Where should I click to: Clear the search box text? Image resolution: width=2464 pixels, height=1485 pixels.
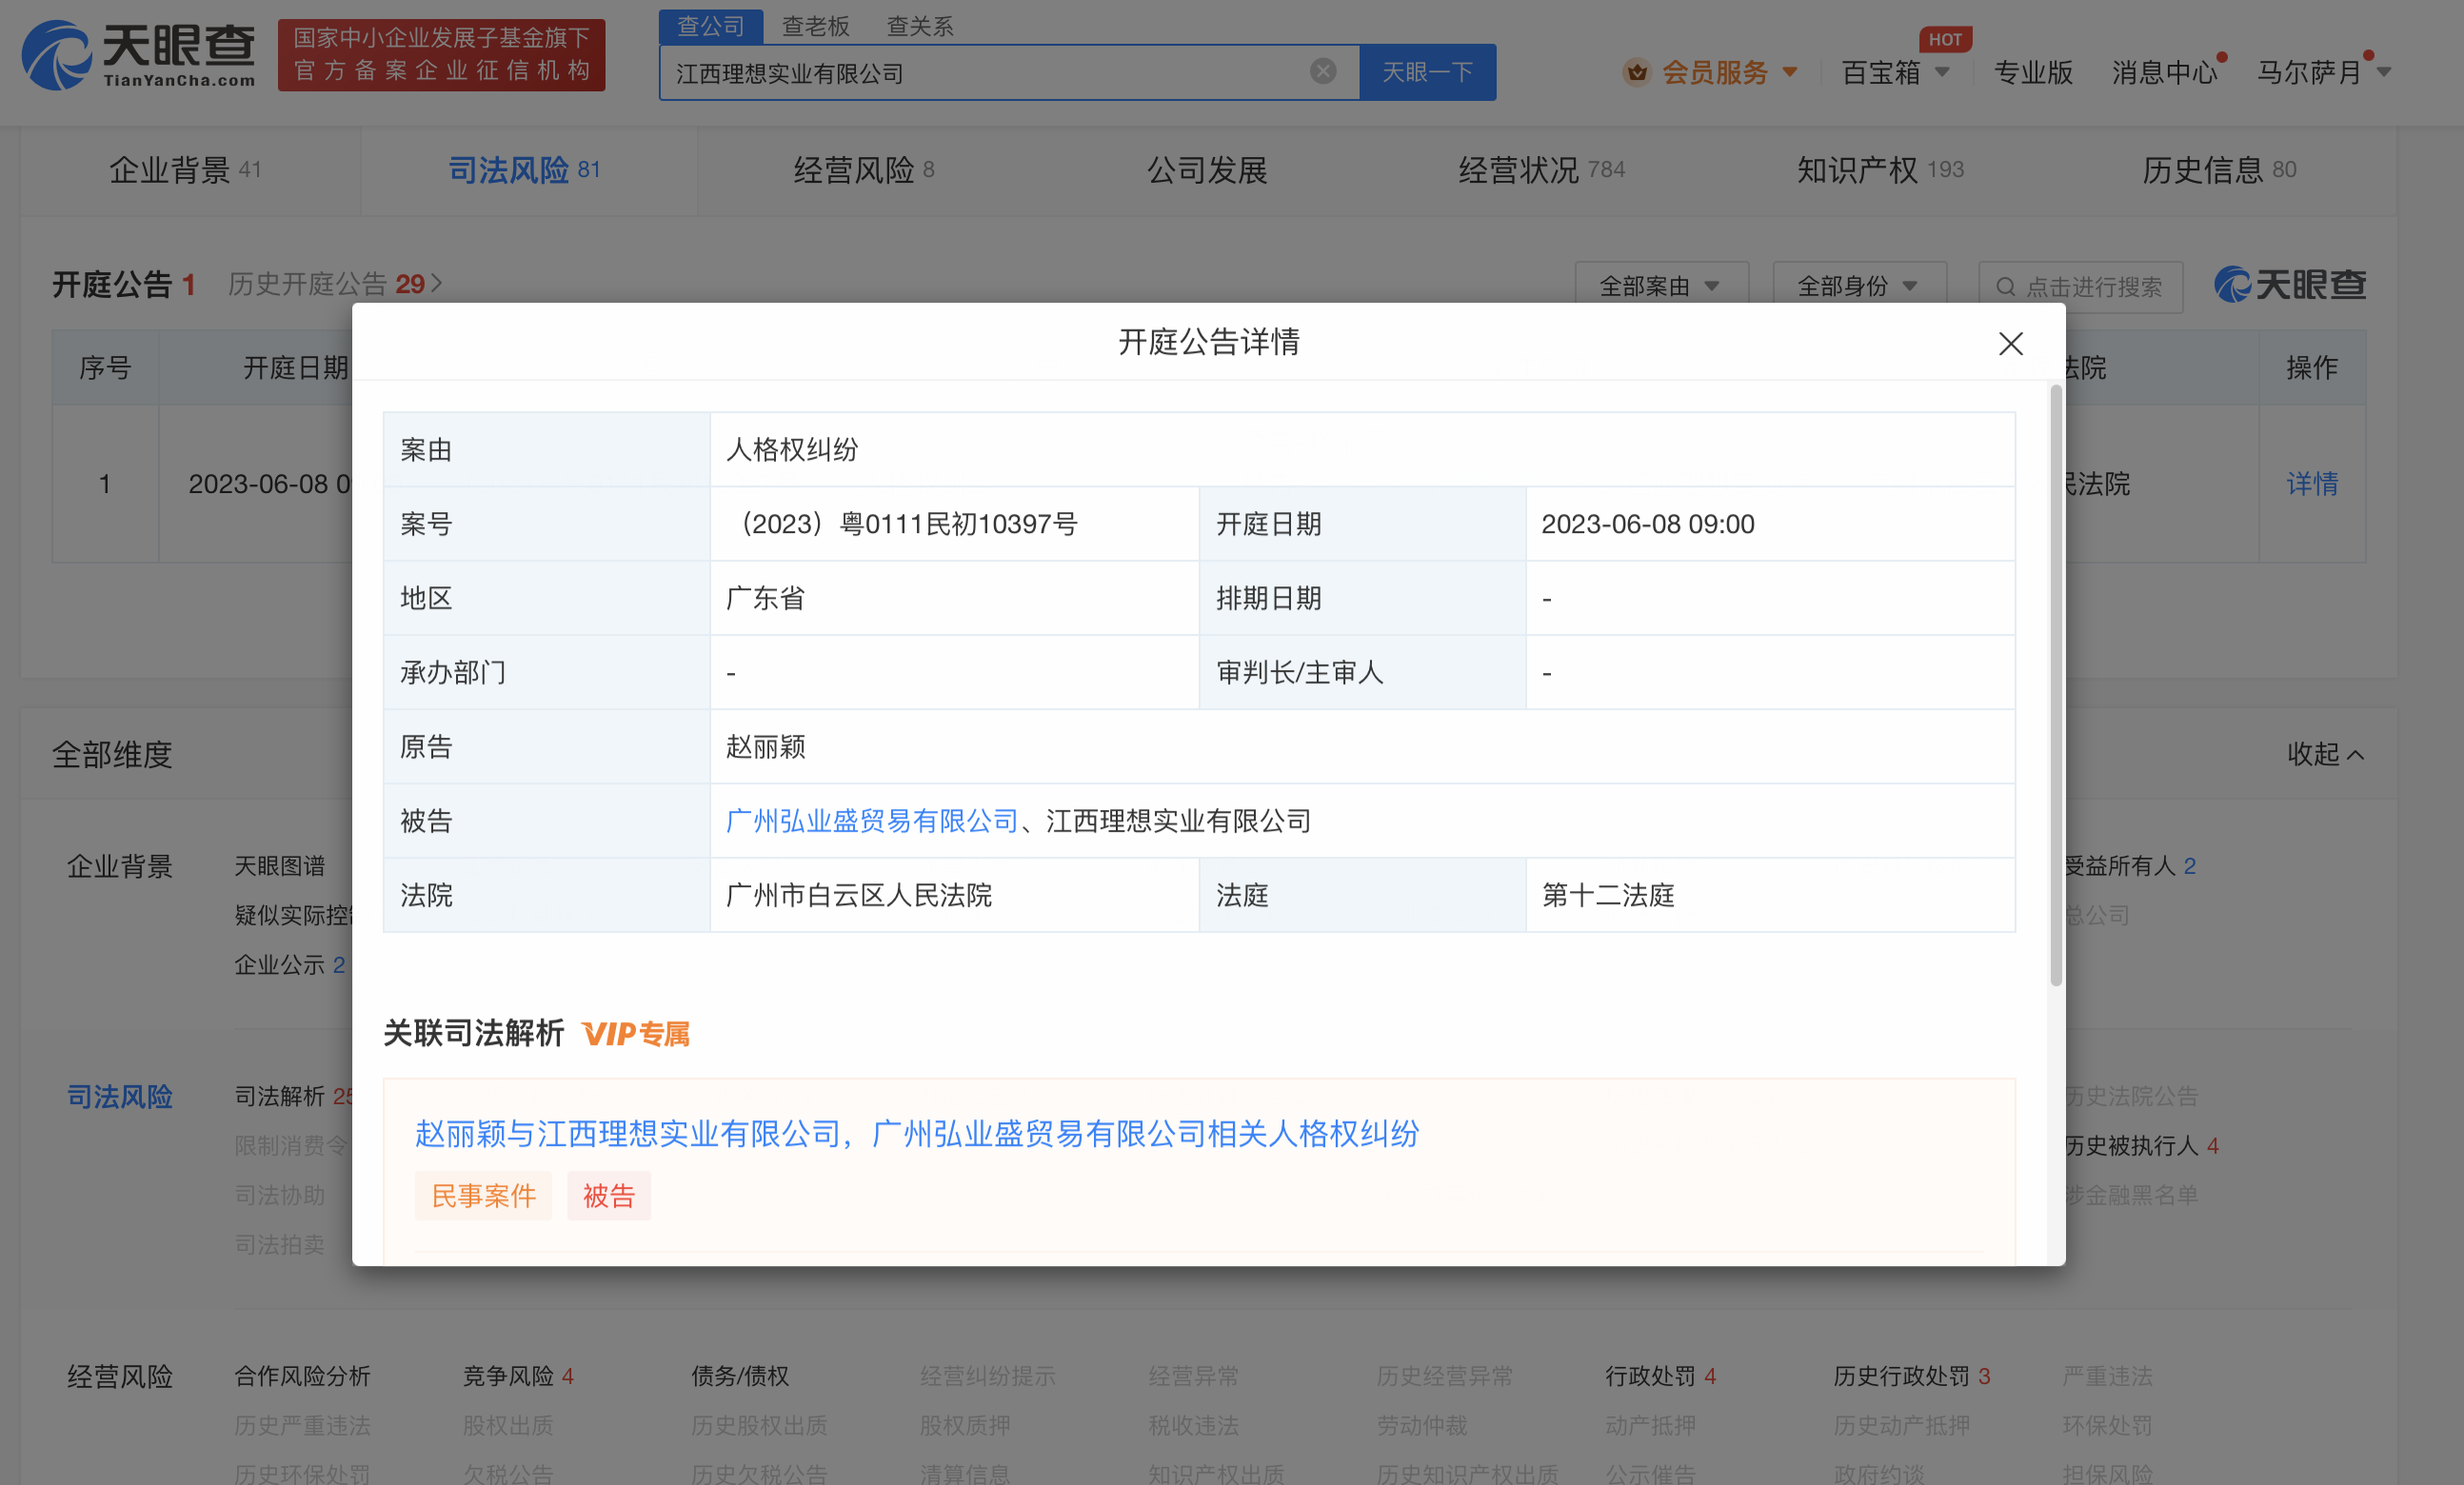click(x=1322, y=71)
